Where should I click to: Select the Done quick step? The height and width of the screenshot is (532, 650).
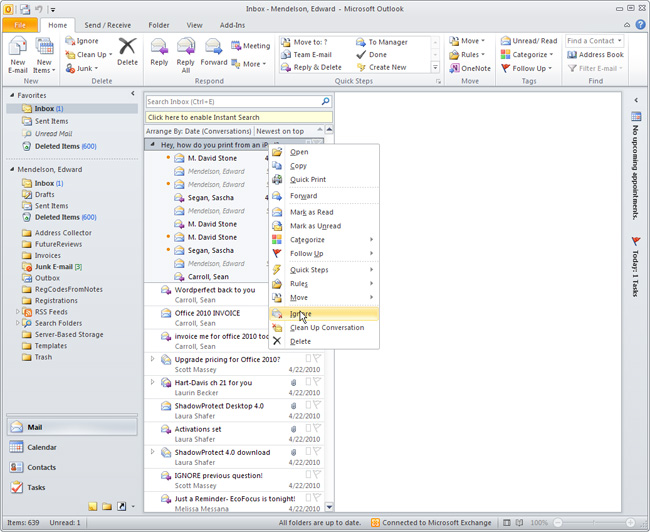372,54
